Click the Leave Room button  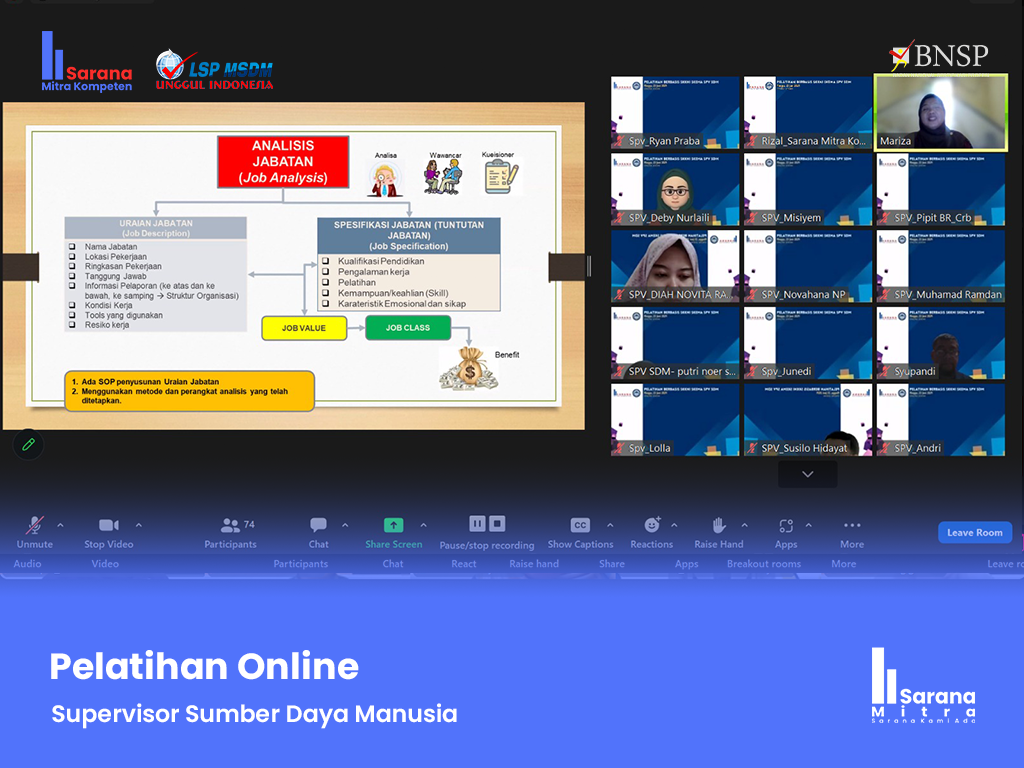(x=974, y=532)
